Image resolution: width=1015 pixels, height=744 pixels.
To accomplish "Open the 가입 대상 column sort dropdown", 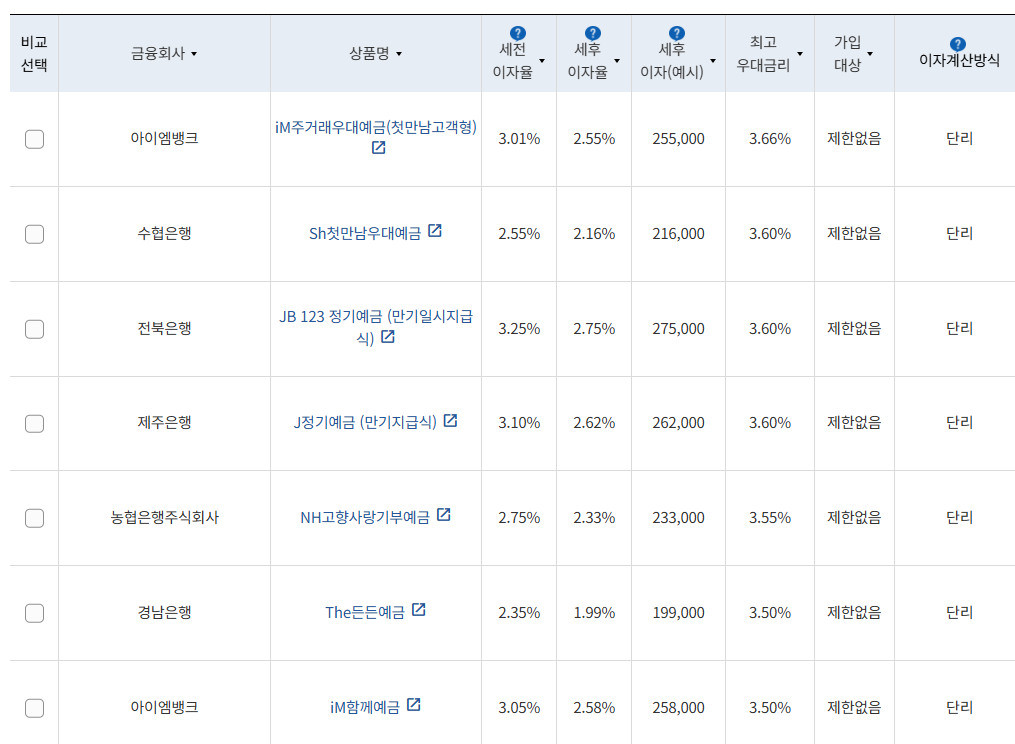I will [x=870, y=54].
